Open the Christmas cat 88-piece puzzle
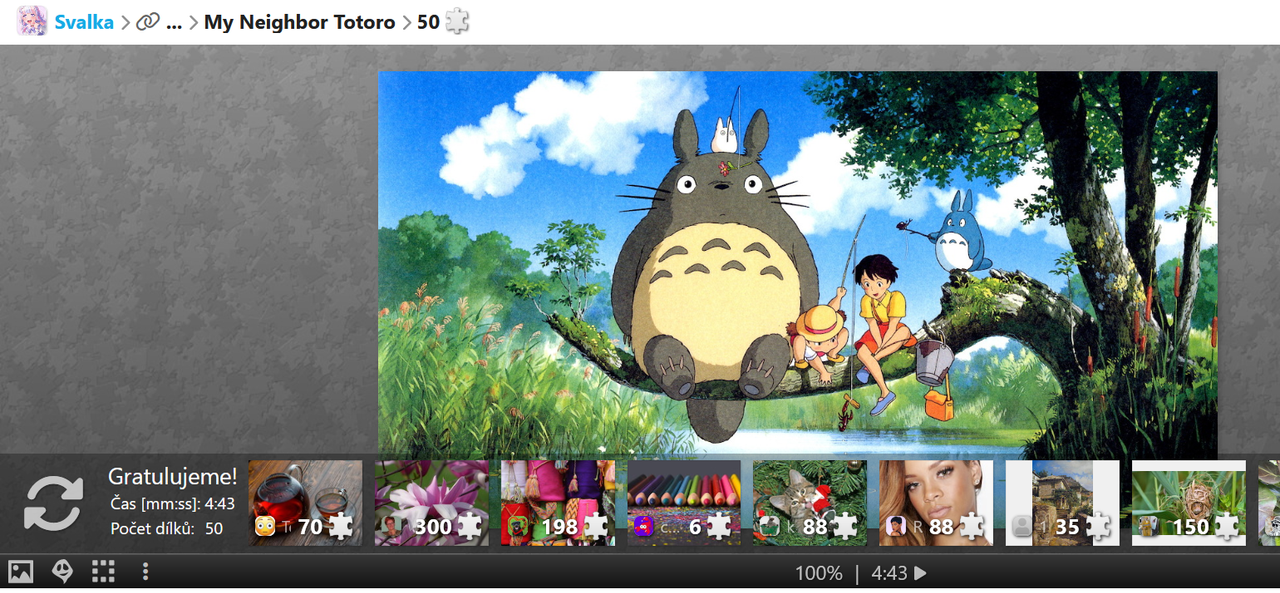The height and width of the screenshot is (593, 1280). coord(810,503)
